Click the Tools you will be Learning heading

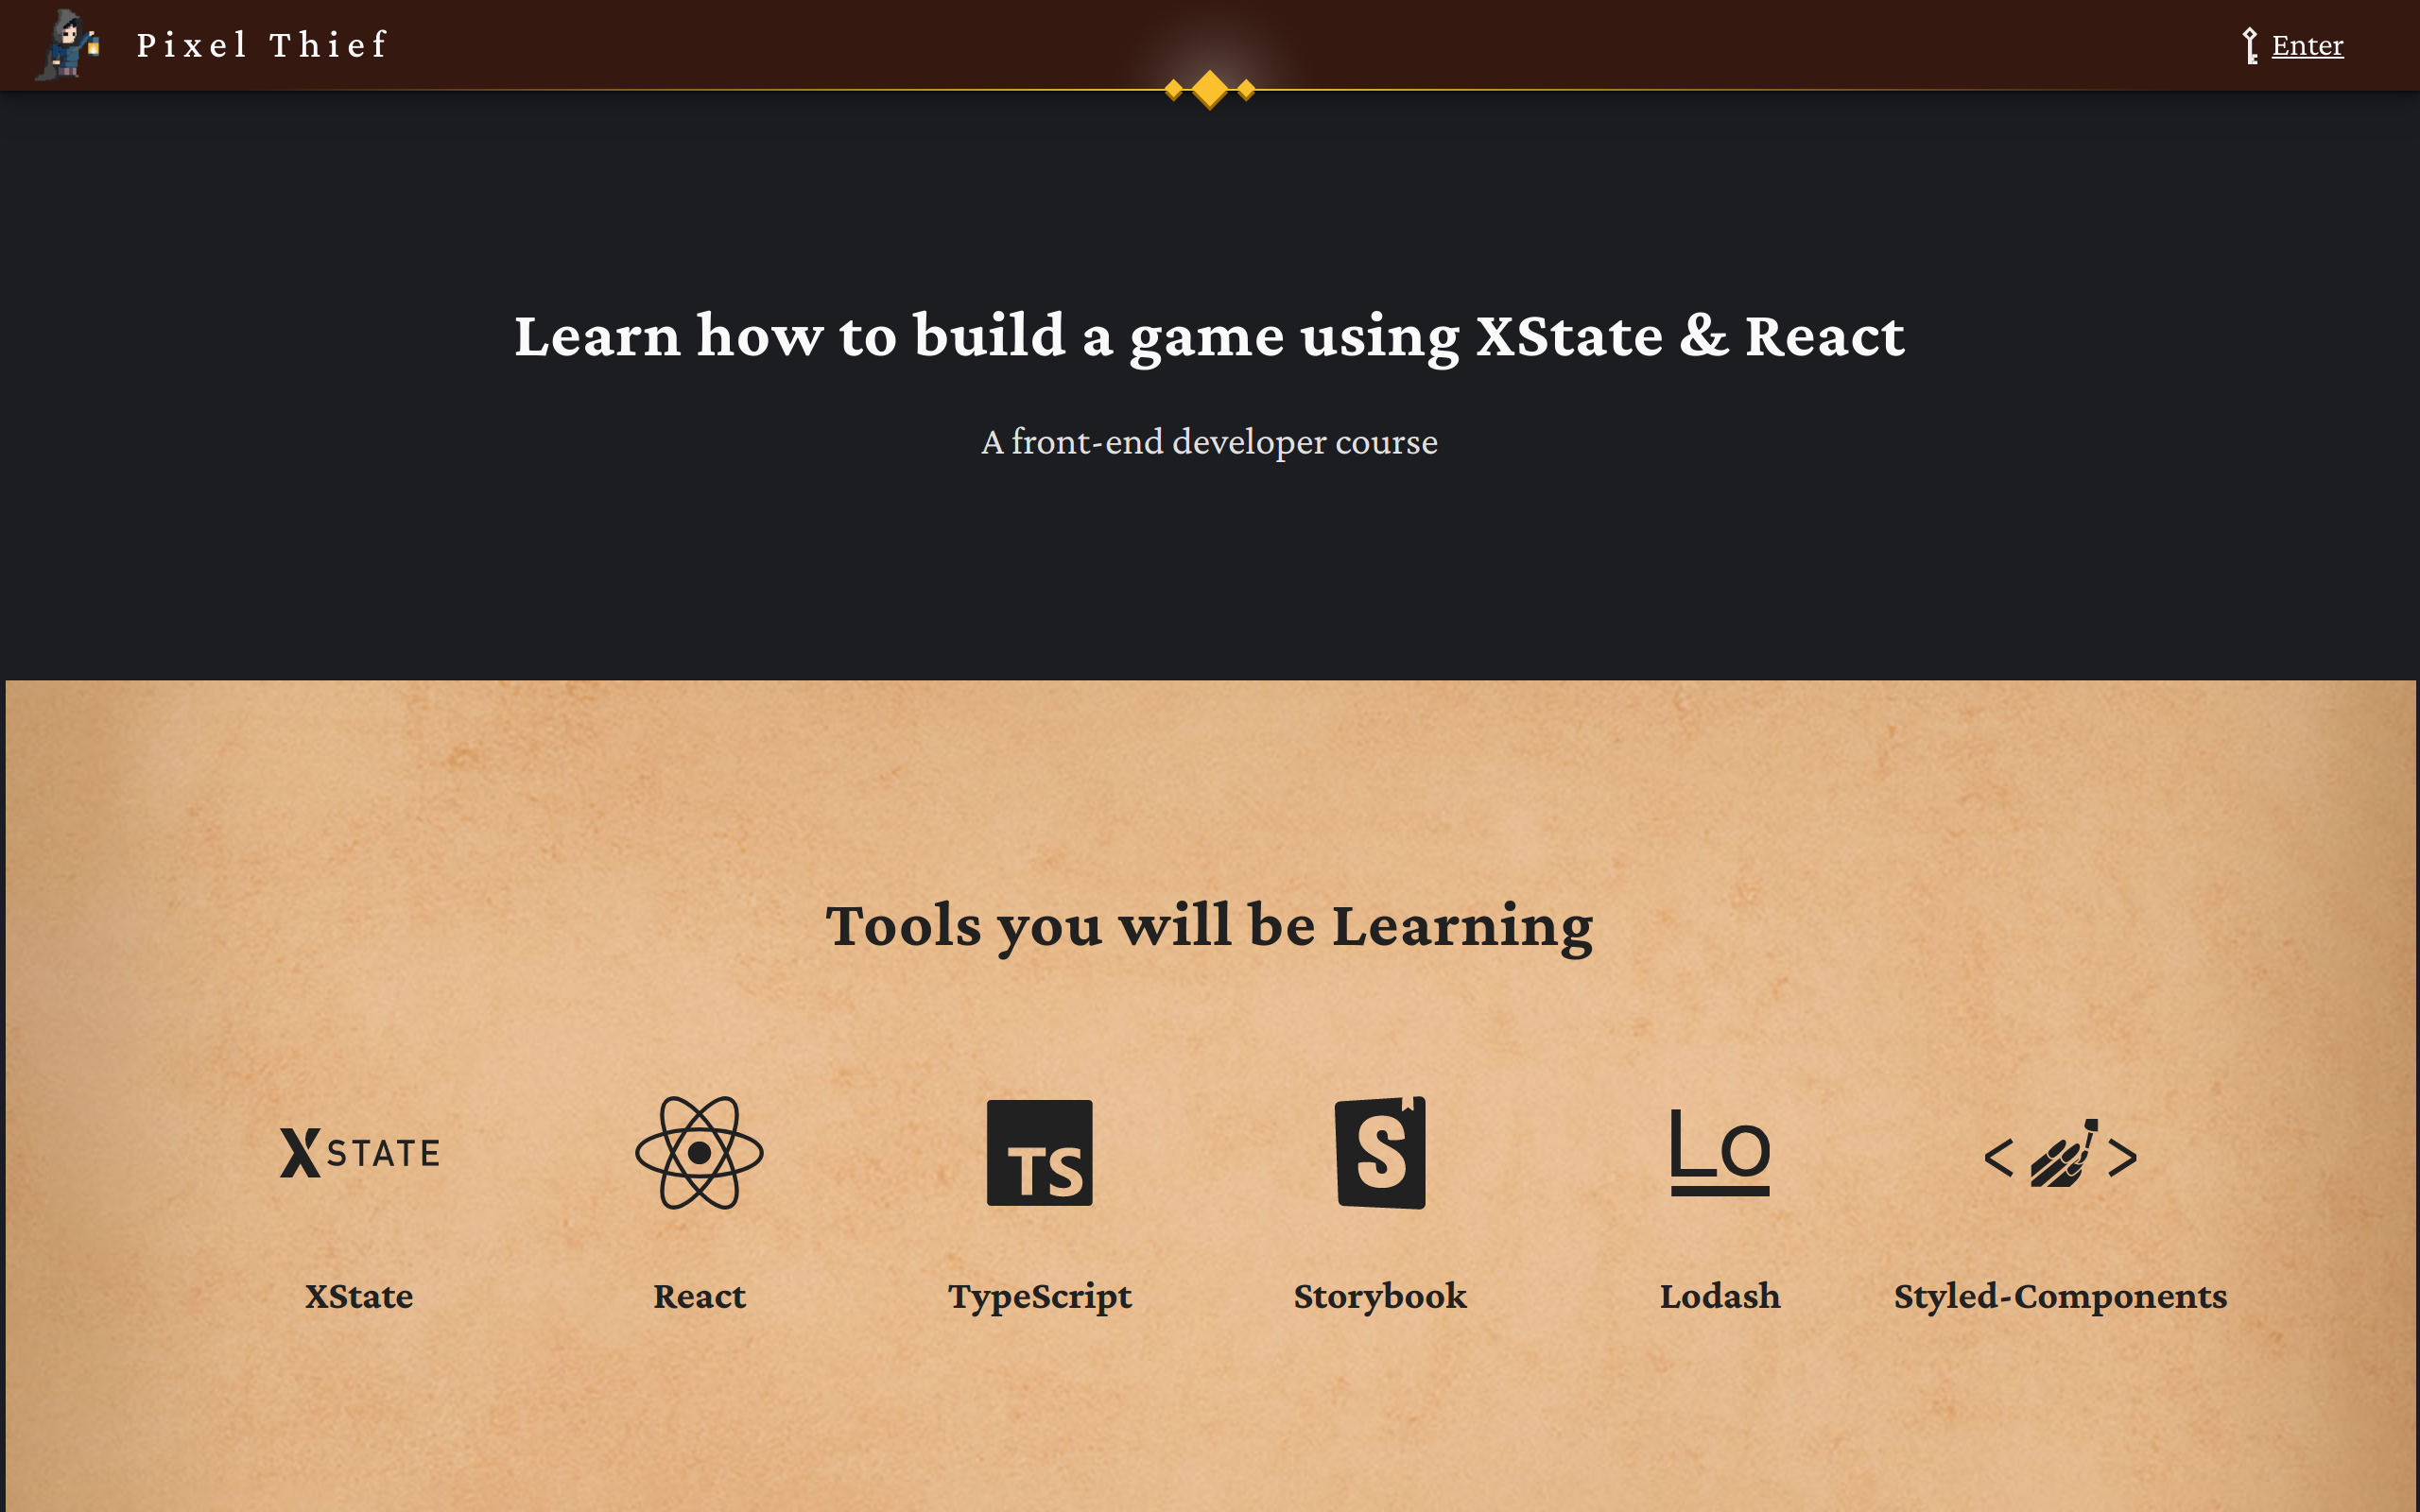pos(1209,926)
